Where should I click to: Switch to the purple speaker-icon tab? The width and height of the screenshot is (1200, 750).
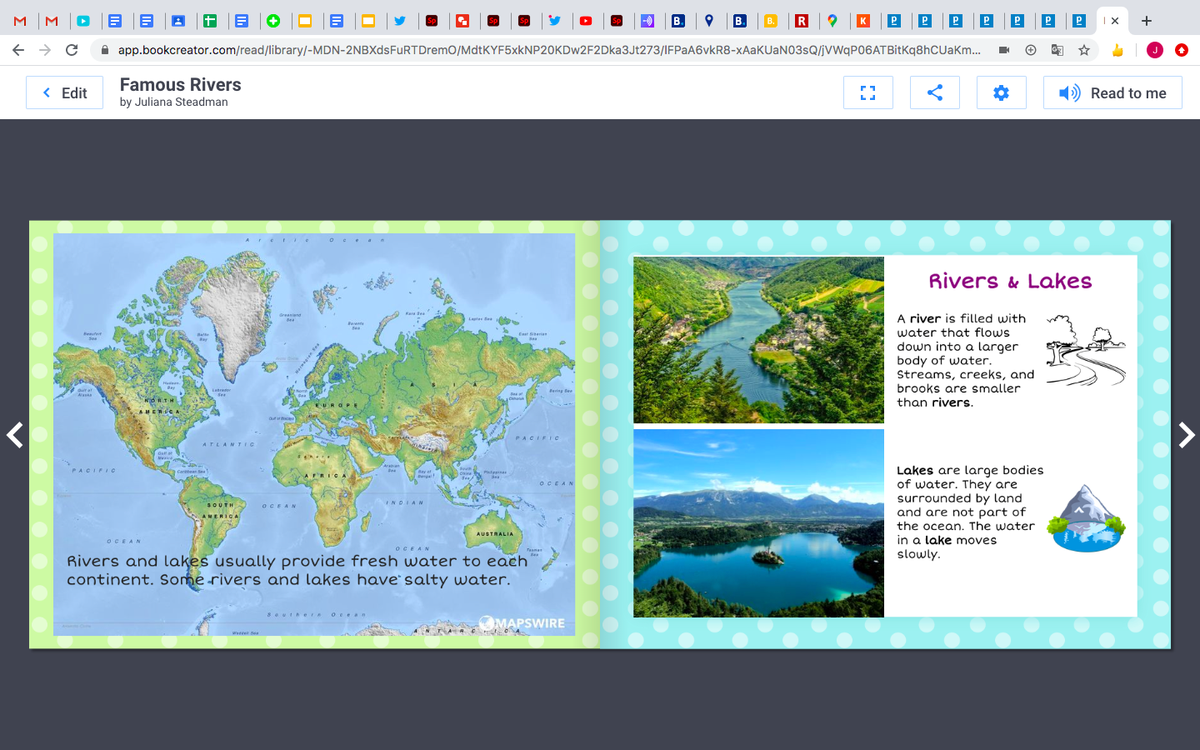coord(647,20)
